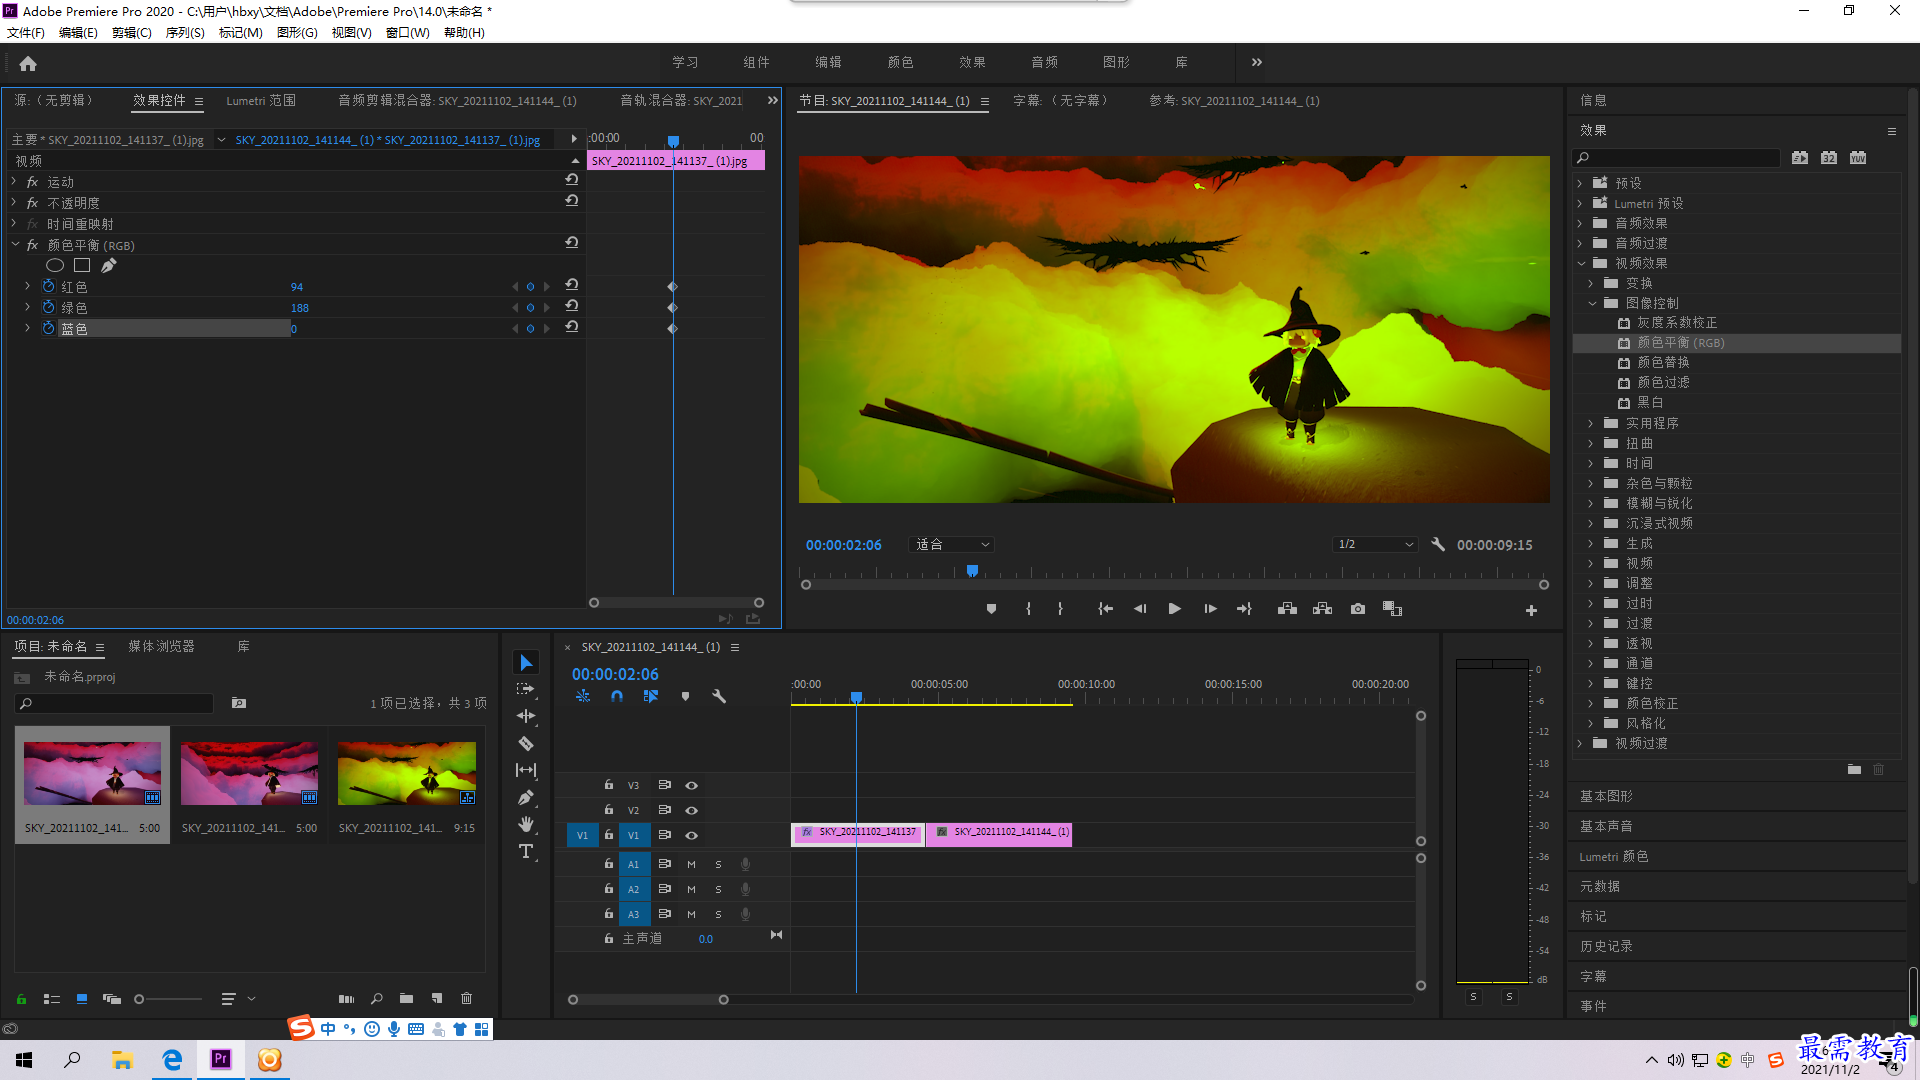Click new bin icon in Effects panel
Image resolution: width=1920 pixels, height=1080 pixels.
pyautogui.click(x=1855, y=770)
